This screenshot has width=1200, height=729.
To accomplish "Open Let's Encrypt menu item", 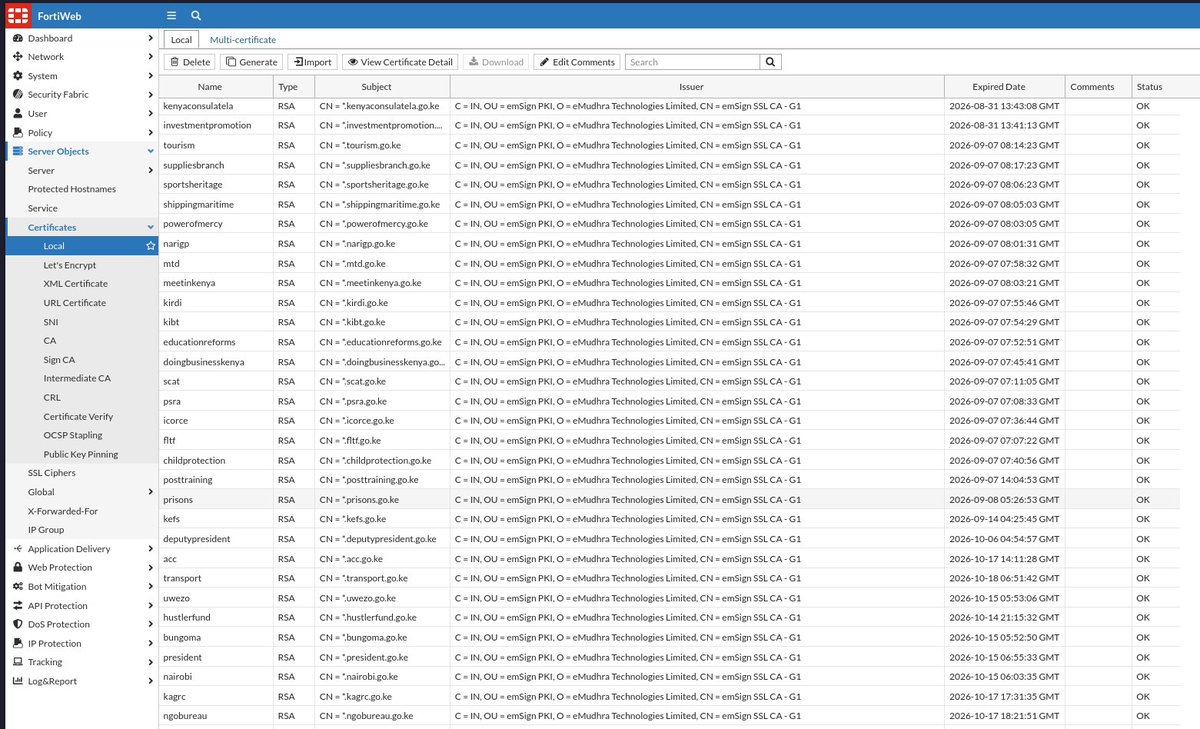I will click(x=70, y=265).
